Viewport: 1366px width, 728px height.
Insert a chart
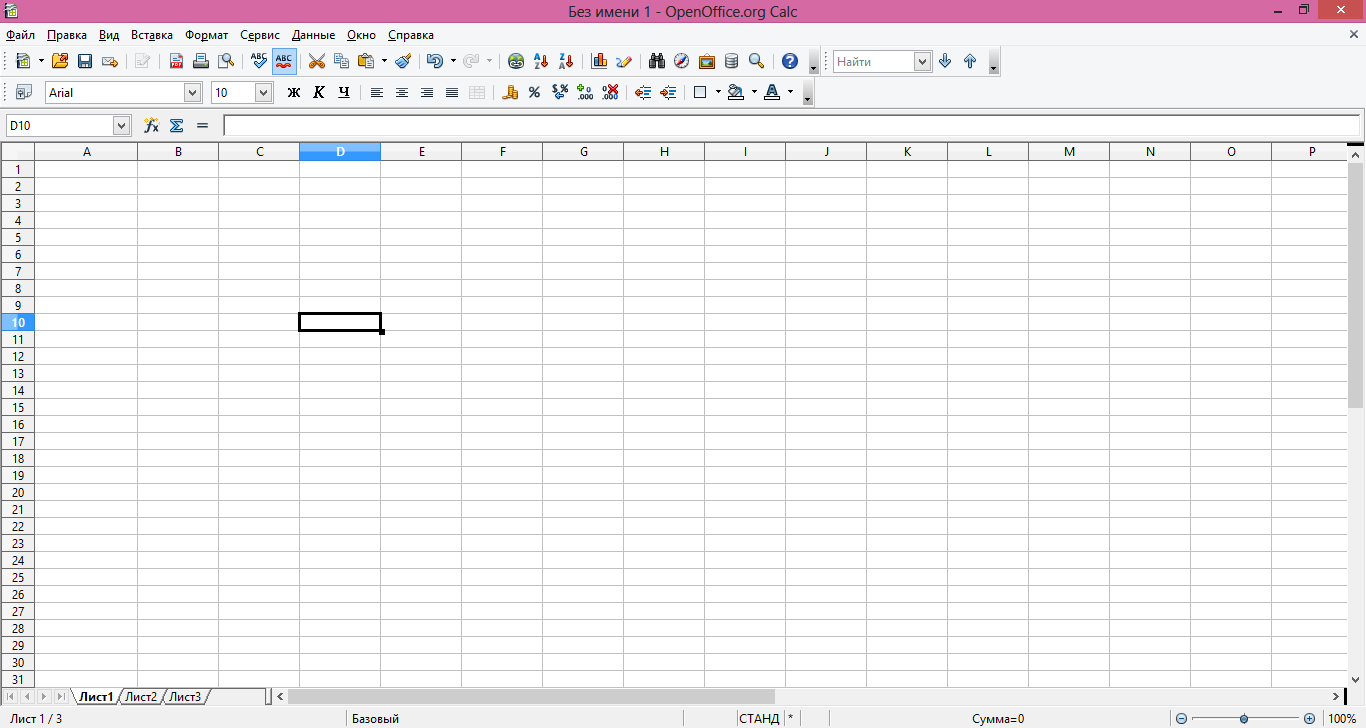coord(600,61)
